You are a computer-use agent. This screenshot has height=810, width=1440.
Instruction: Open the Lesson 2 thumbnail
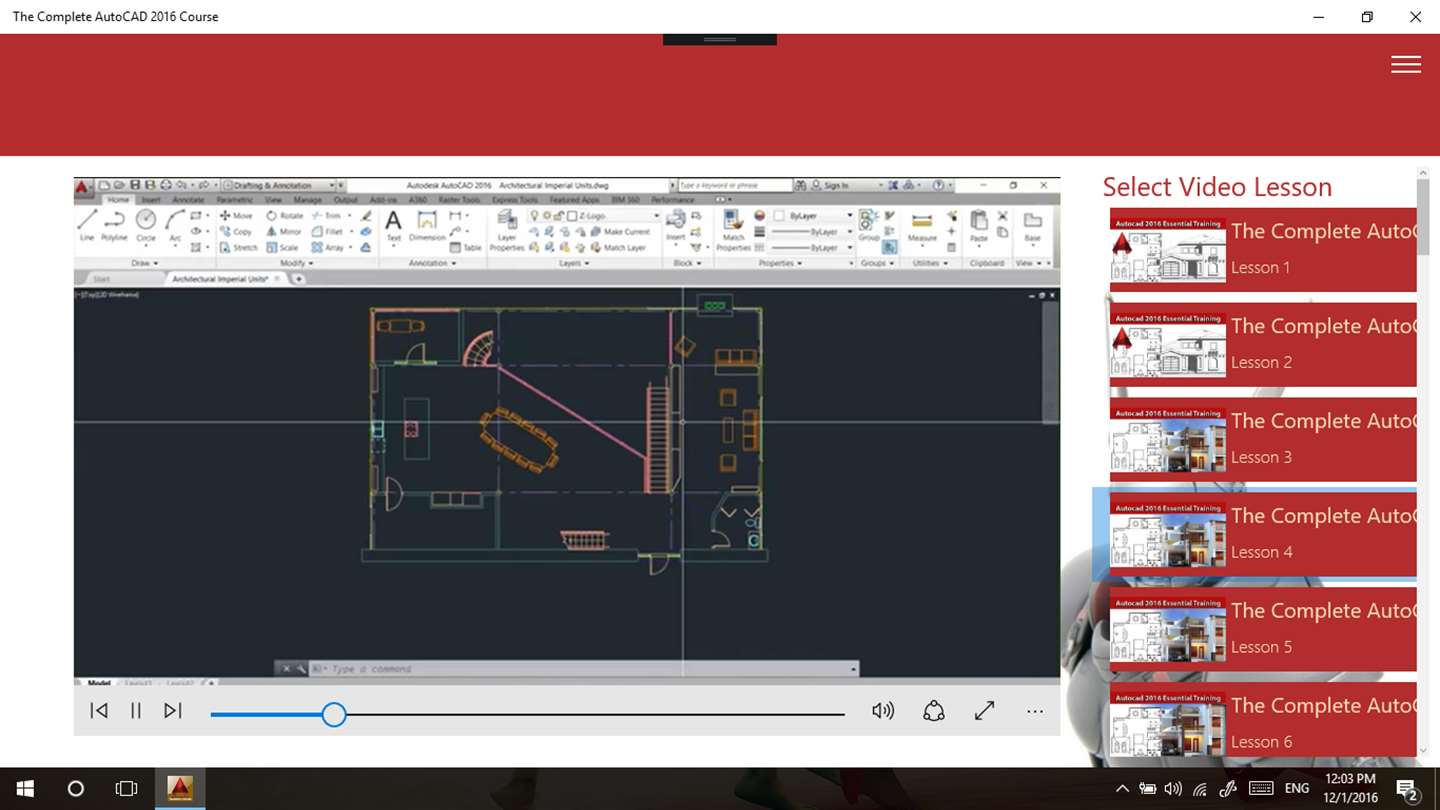(x=1168, y=345)
